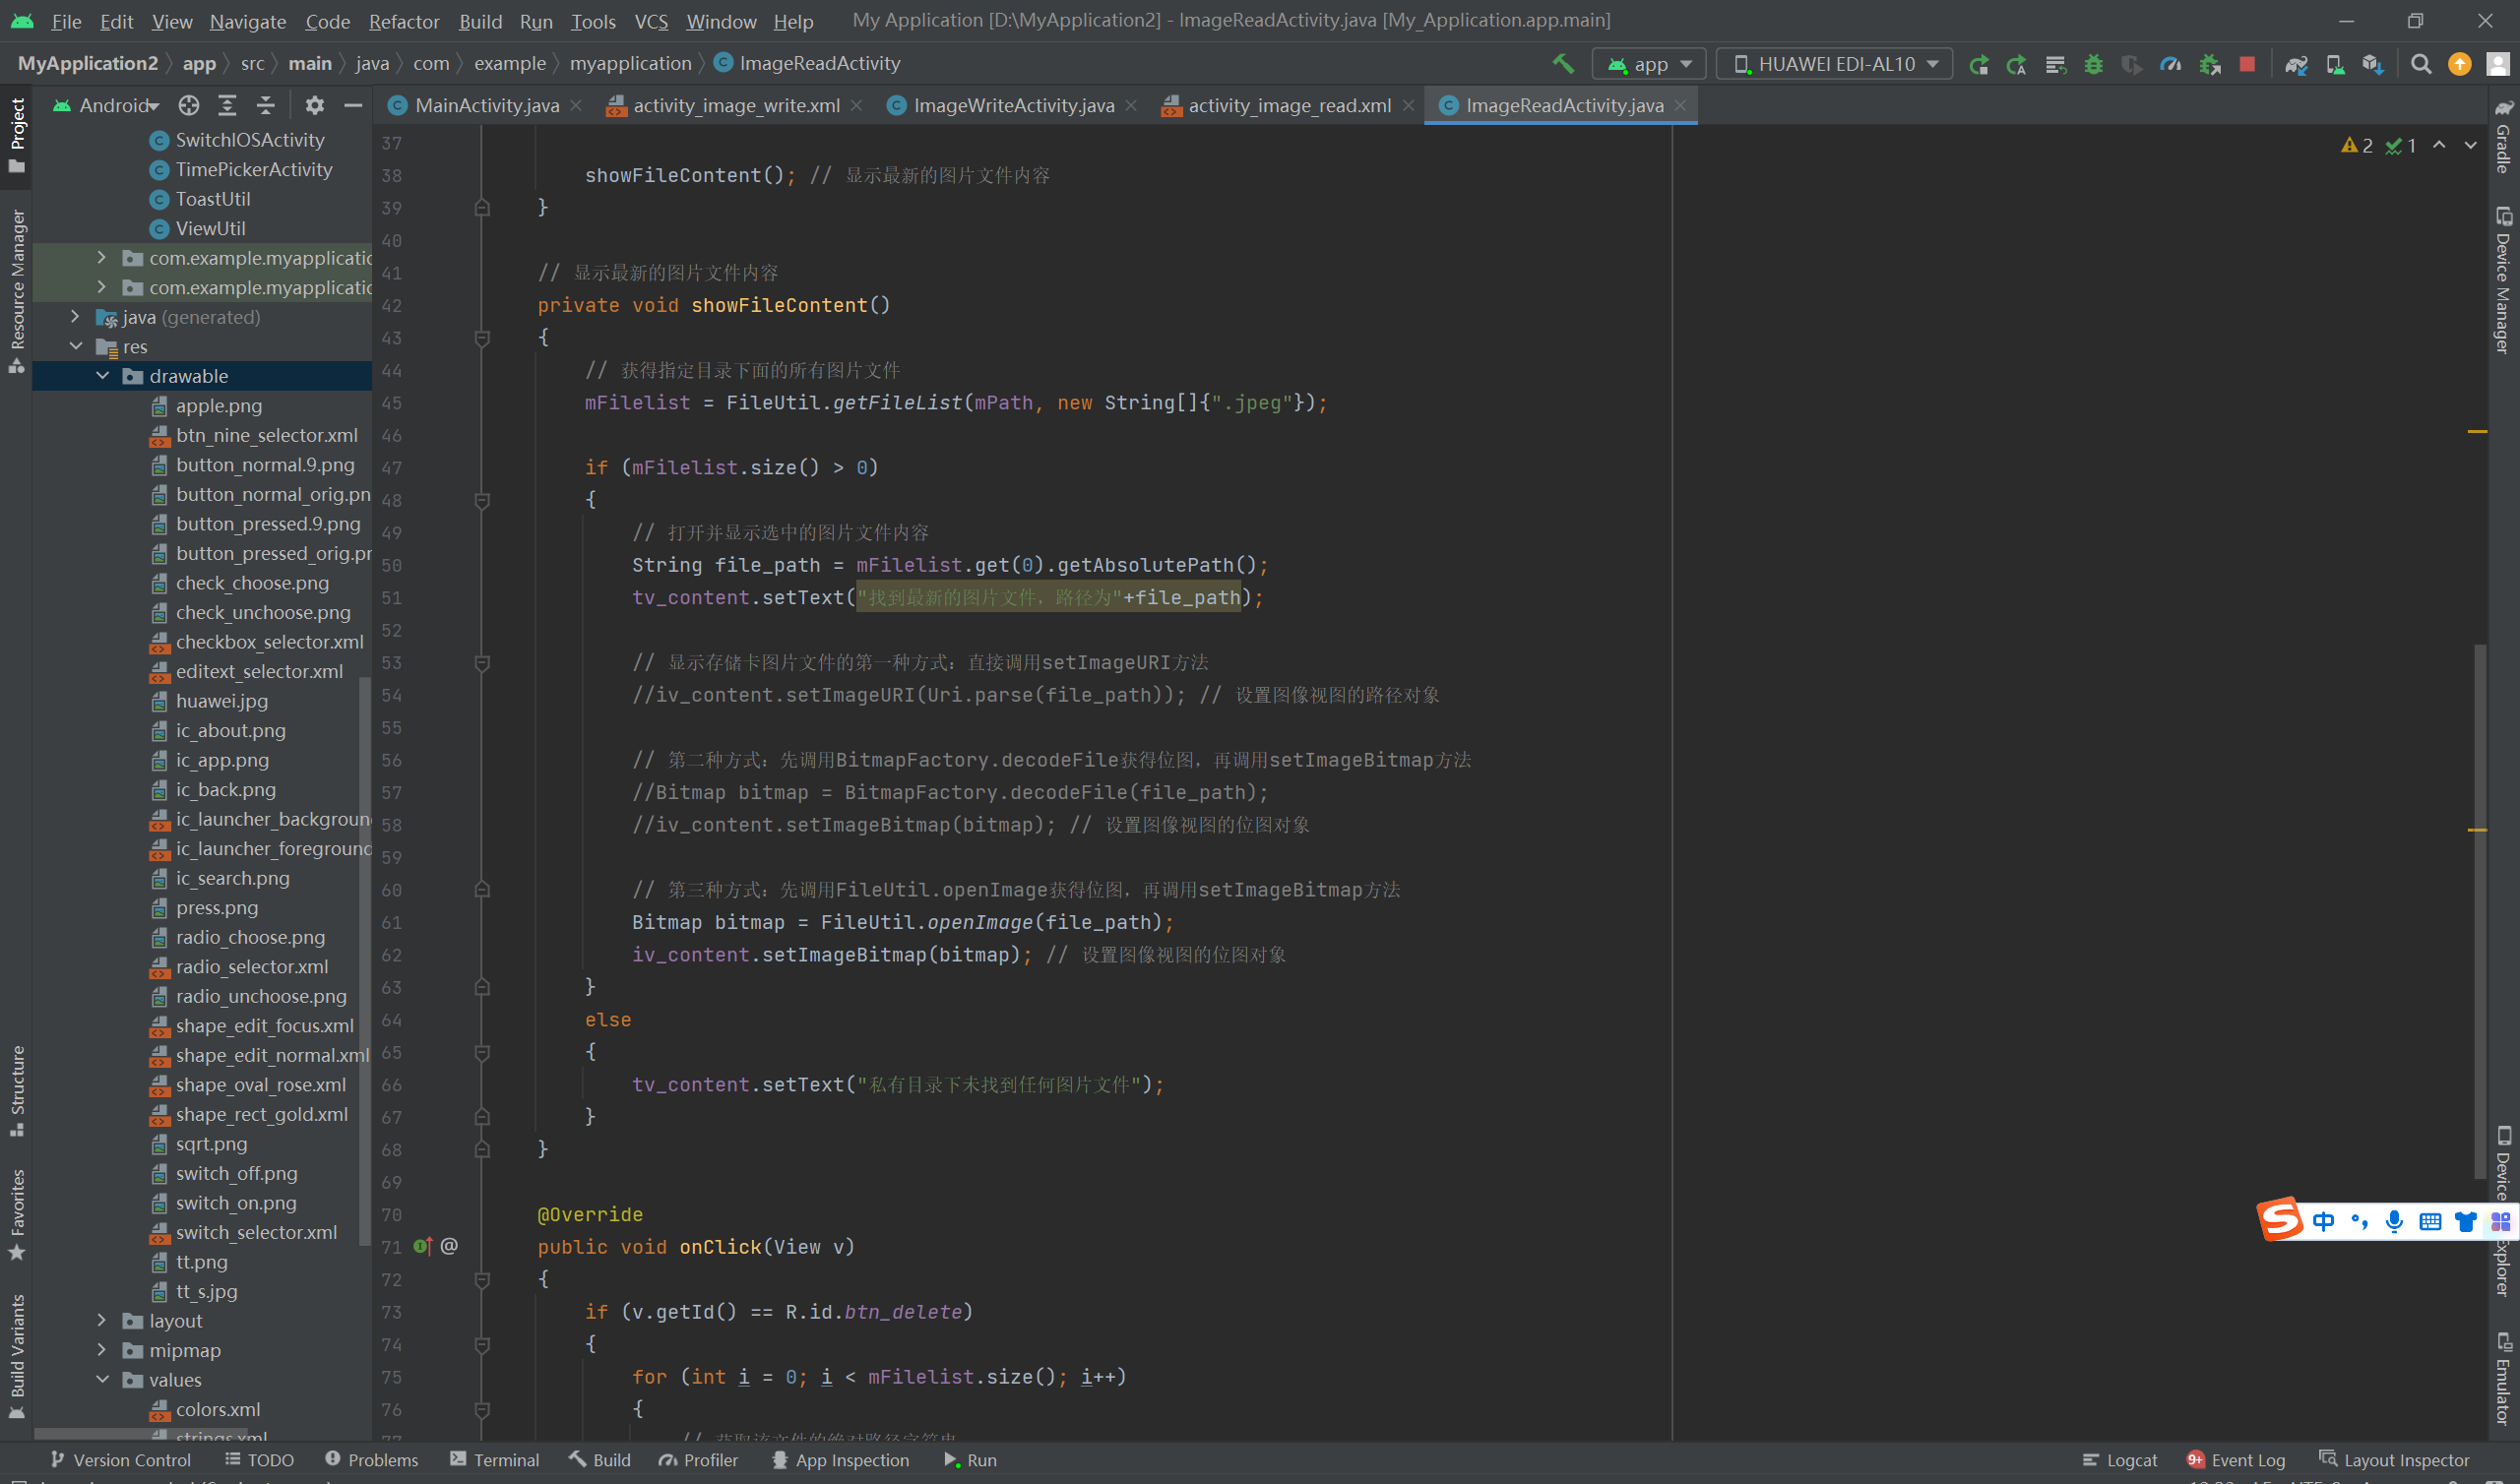Click the Search Everywhere magnifier icon
The height and width of the screenshot is (1484, 2520).
(x=2421, y=64)
